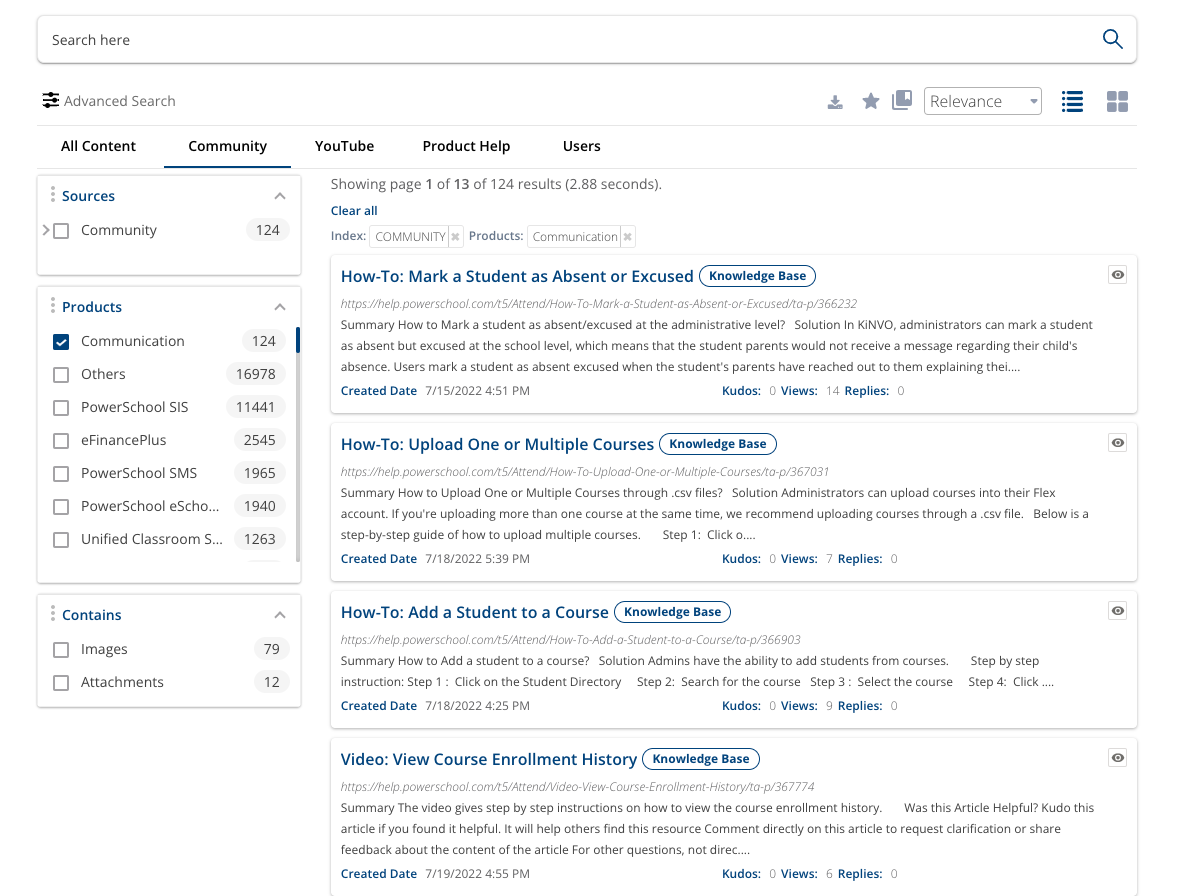Open Advanced Search filter options

[x=108, y=101]
